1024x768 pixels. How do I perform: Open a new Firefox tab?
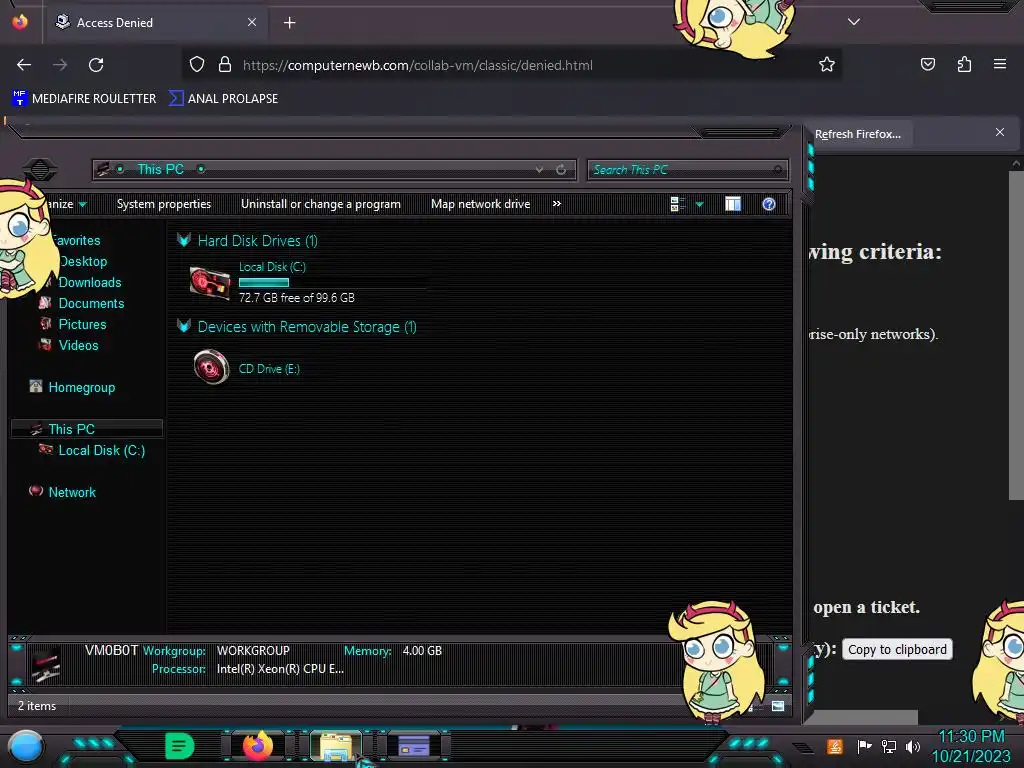289,23
